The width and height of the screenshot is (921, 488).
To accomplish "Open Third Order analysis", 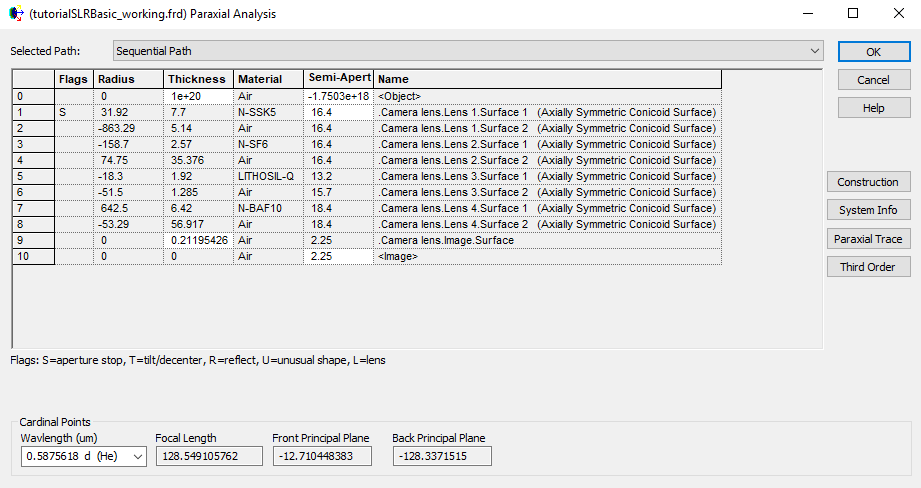I will (x=867, y=267).
